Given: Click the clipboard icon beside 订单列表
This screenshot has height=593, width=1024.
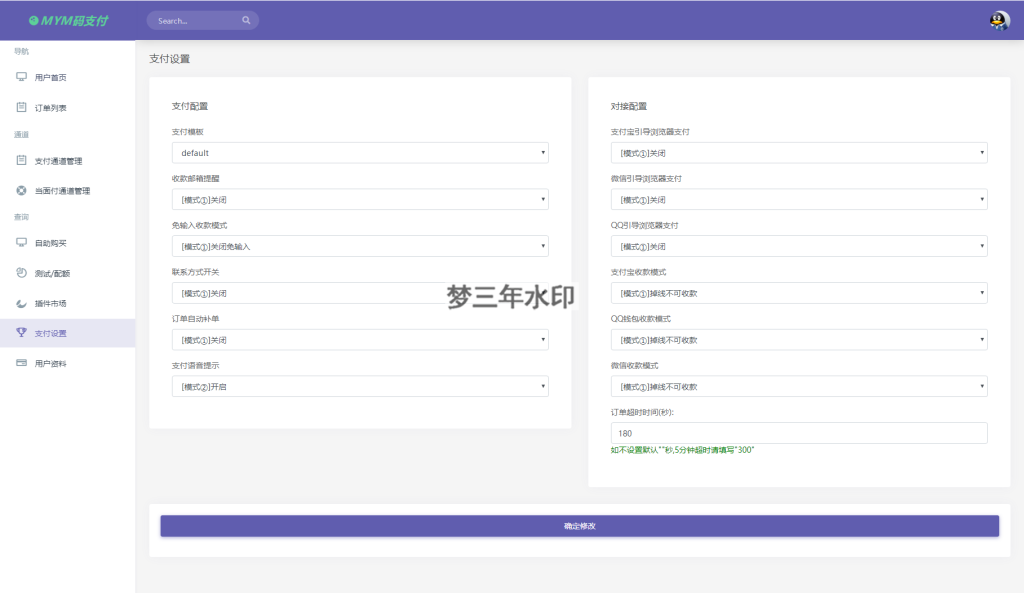Looking at the screenshot, I should [22, 107].
